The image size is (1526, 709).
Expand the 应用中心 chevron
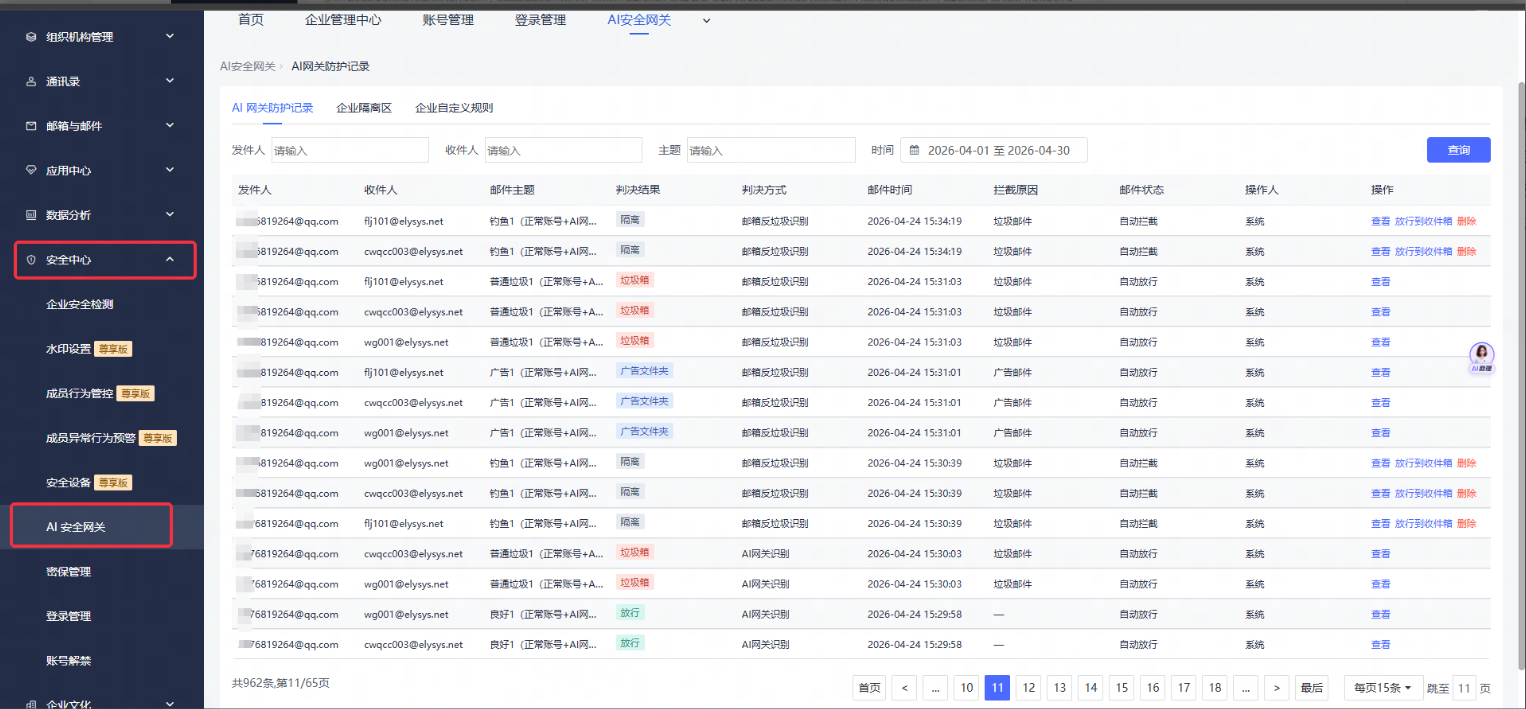tap(170, 170)
